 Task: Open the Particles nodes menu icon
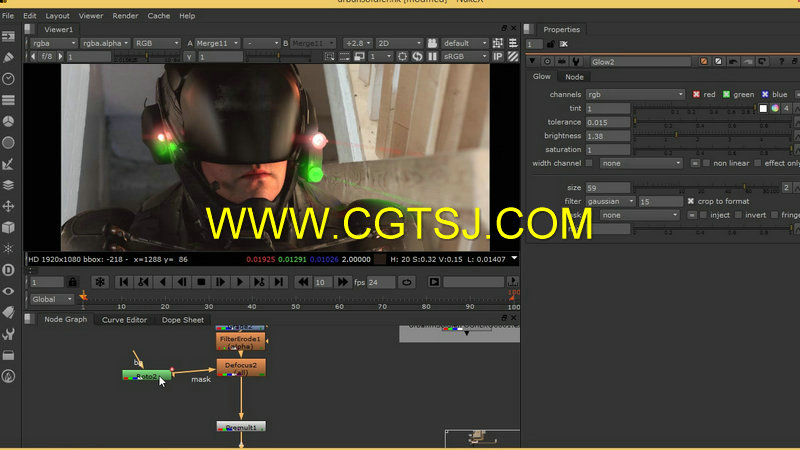pyautogui.click(x=8, y=248)
